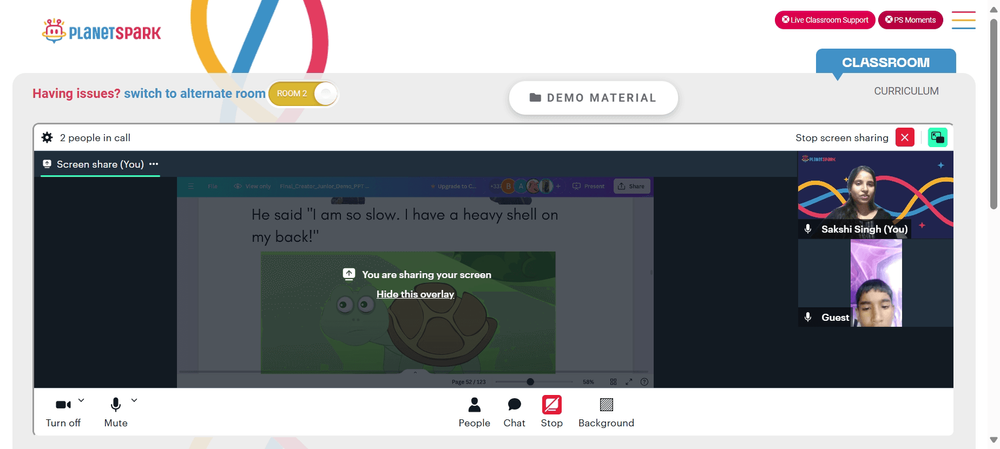This screenshot has width=1000, height=449.
Task: Open the DEMO MATERIAL folder button
Action: pyautogui.click(x=593, y=98)
